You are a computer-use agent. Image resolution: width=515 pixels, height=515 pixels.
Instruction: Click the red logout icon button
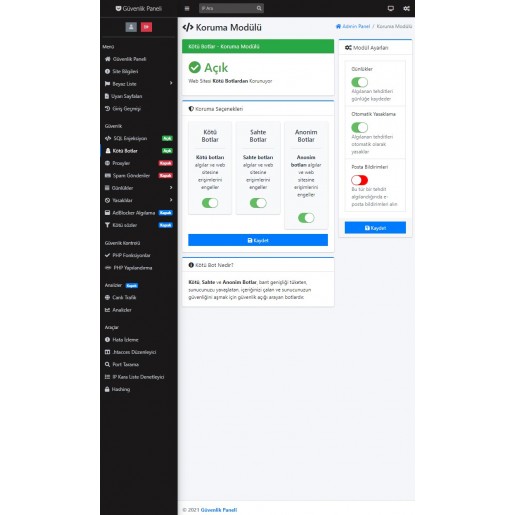coord(146,27)
